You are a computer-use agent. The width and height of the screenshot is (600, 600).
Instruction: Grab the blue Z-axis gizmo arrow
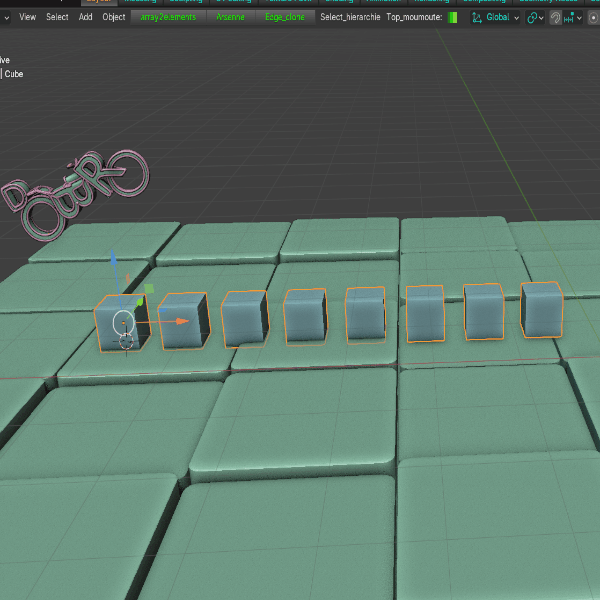[x=114, y=257]
